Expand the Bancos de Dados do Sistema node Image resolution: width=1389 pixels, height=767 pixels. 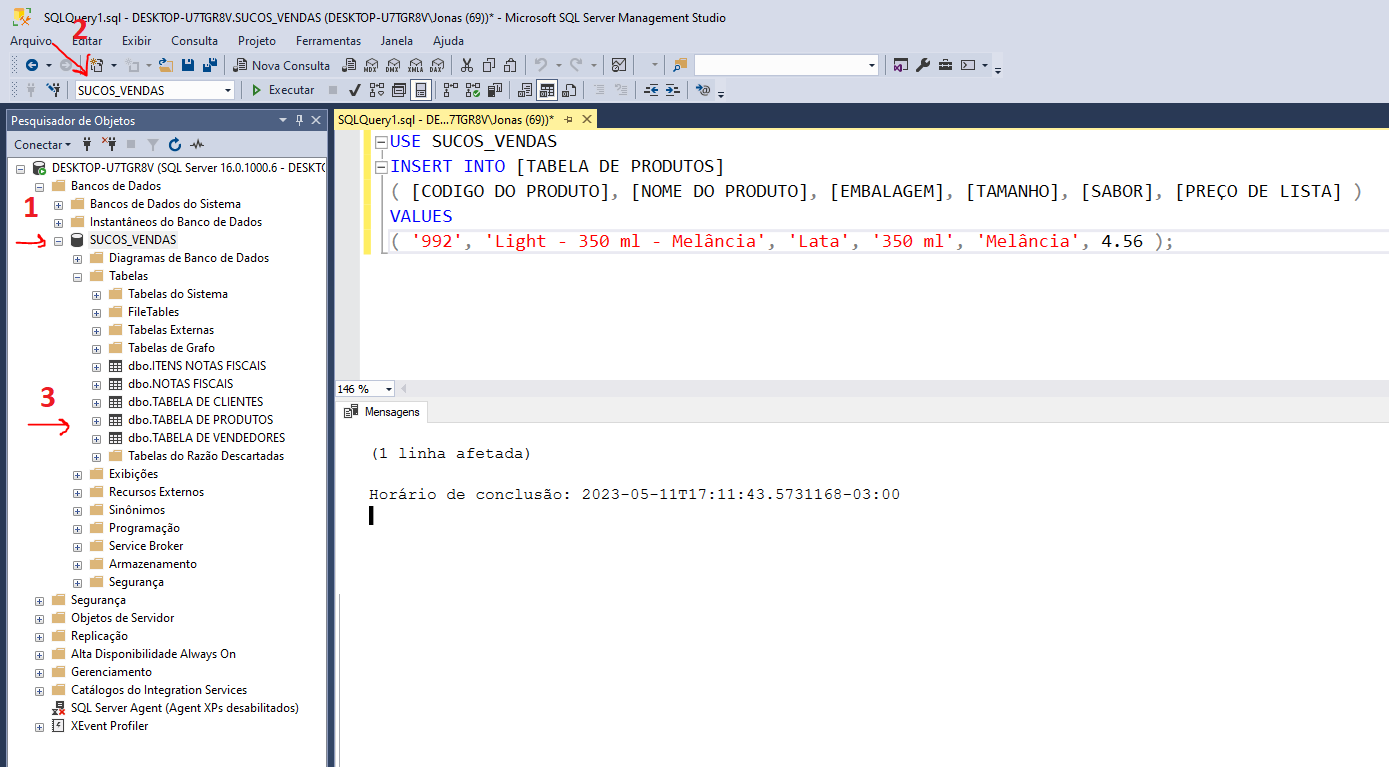58,204
